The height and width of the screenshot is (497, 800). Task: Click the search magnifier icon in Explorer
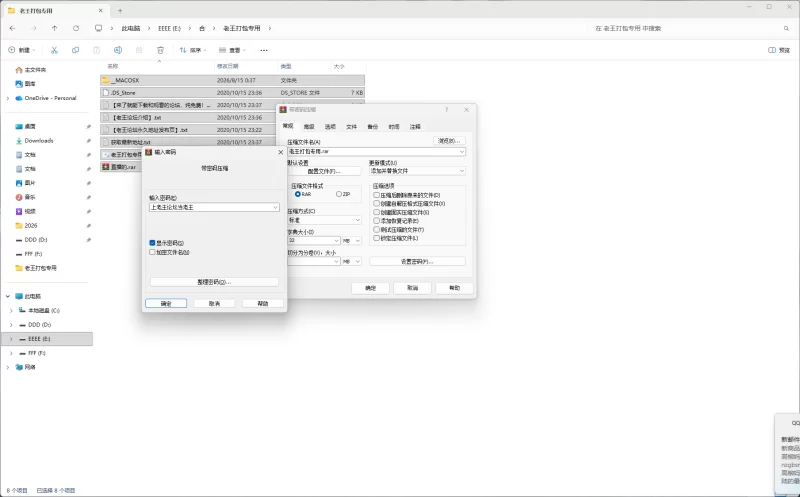(x=786, y=28)
